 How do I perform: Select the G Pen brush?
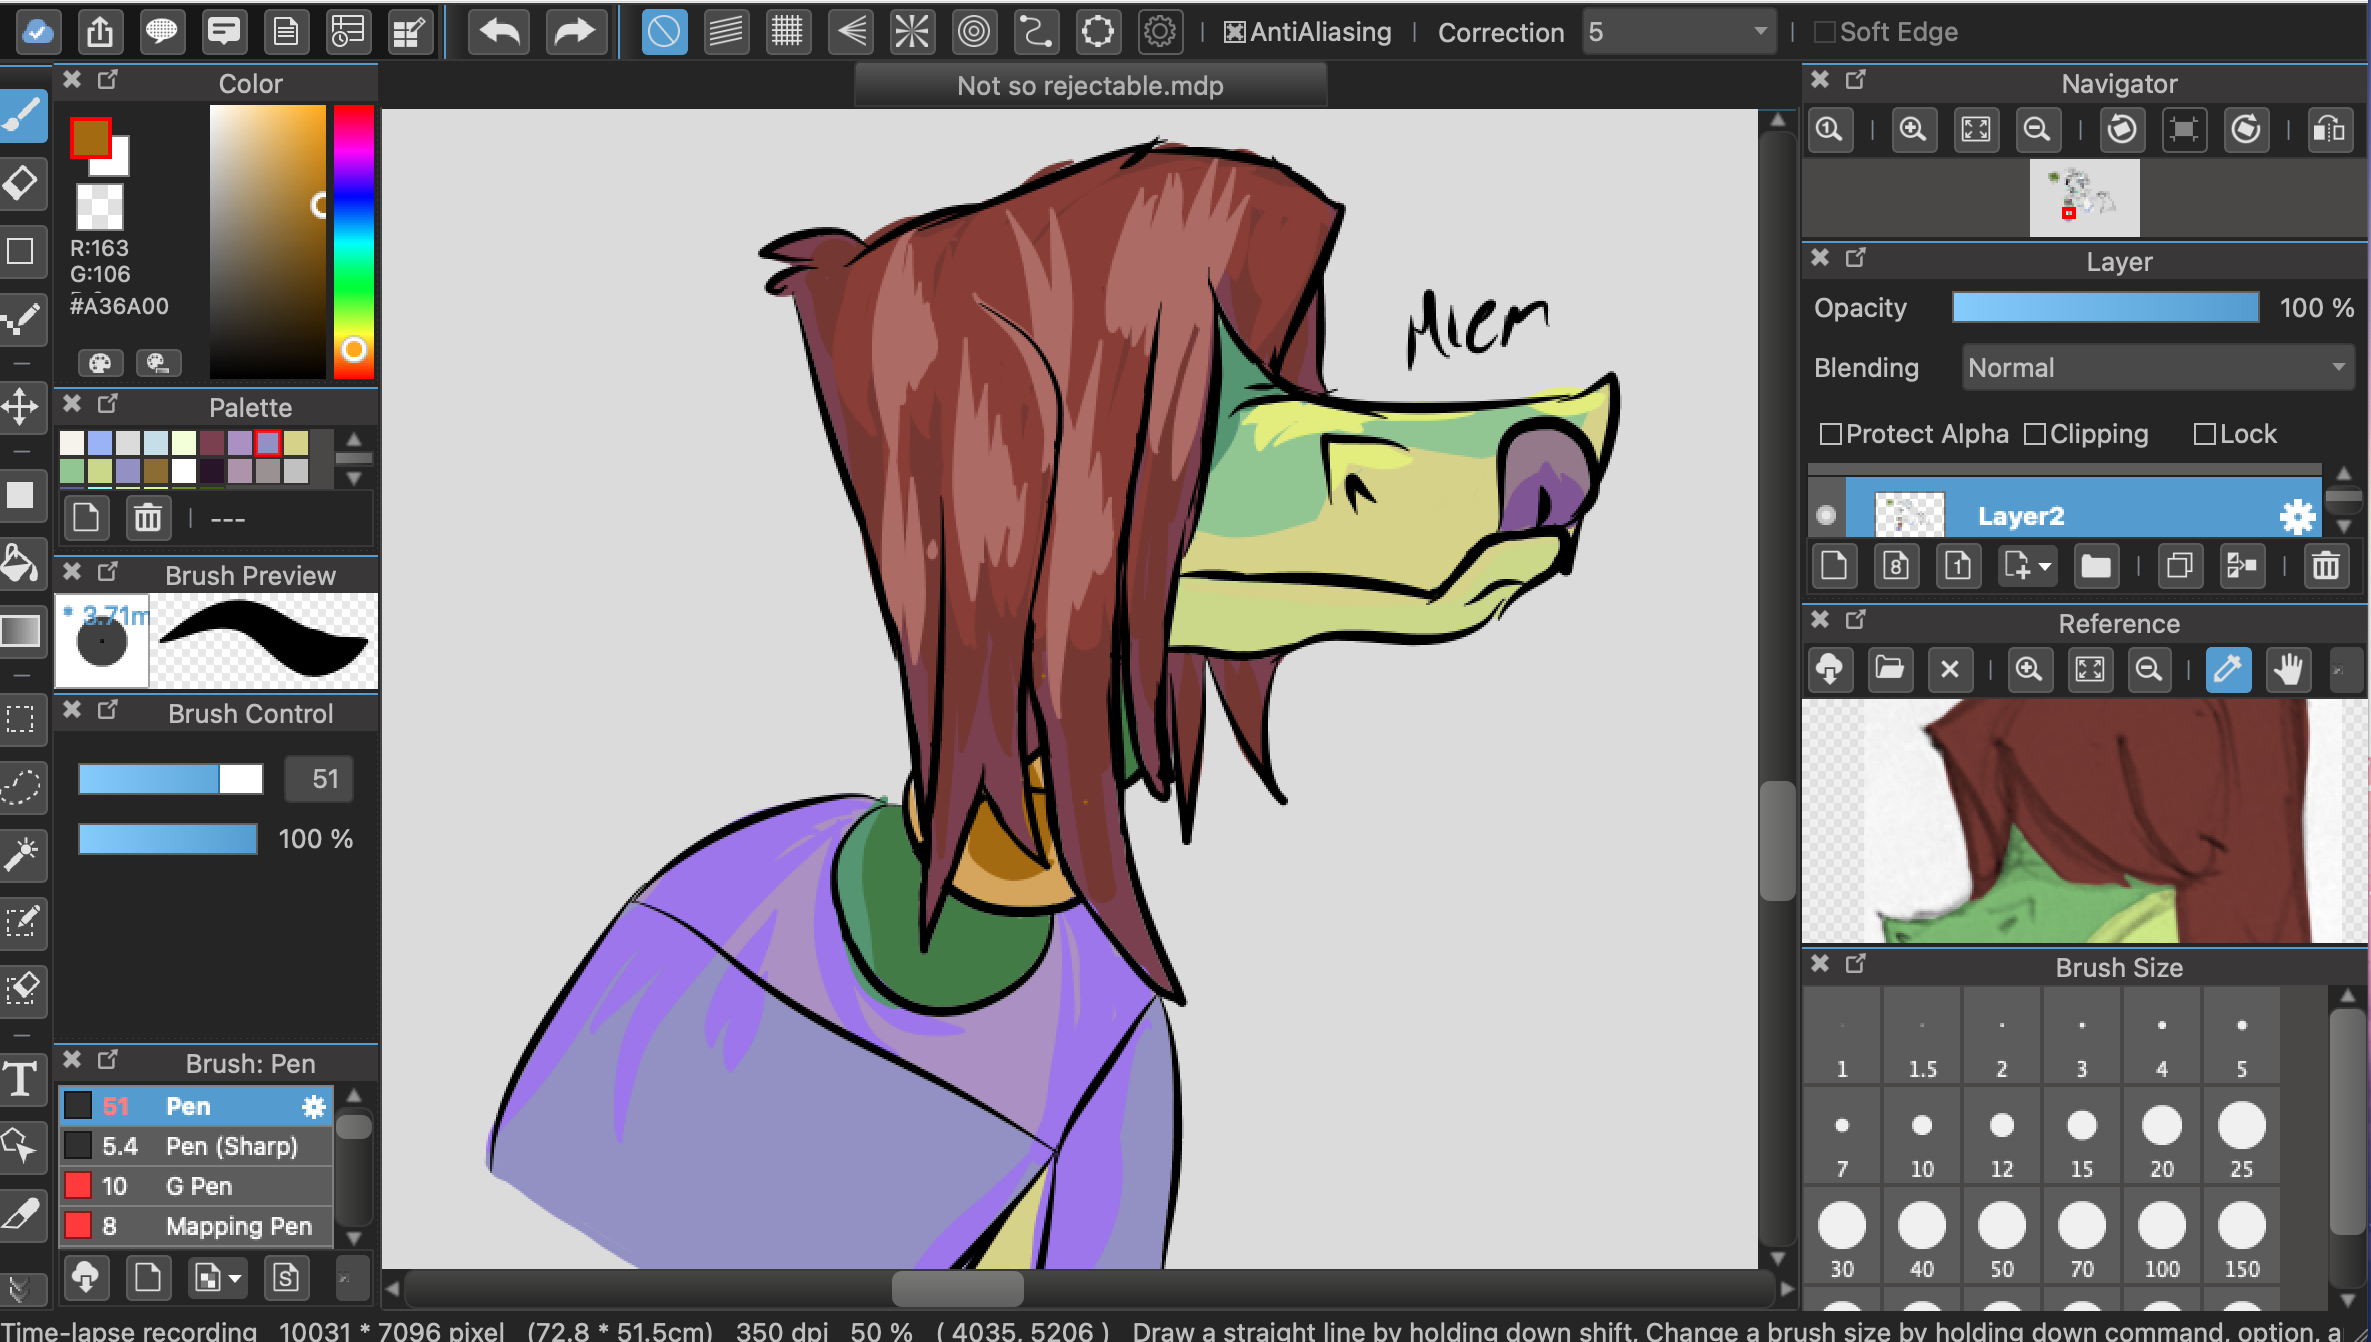point(198,1186)
